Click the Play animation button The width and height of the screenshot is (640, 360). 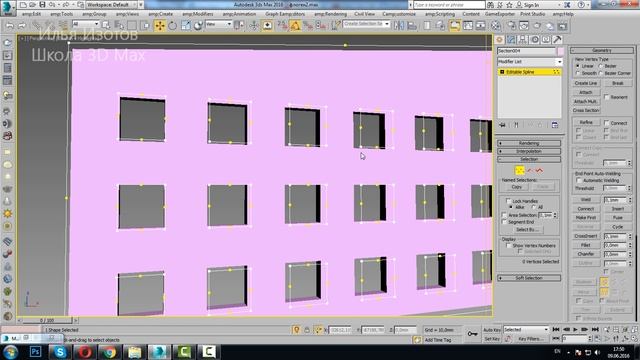(576, 329)
